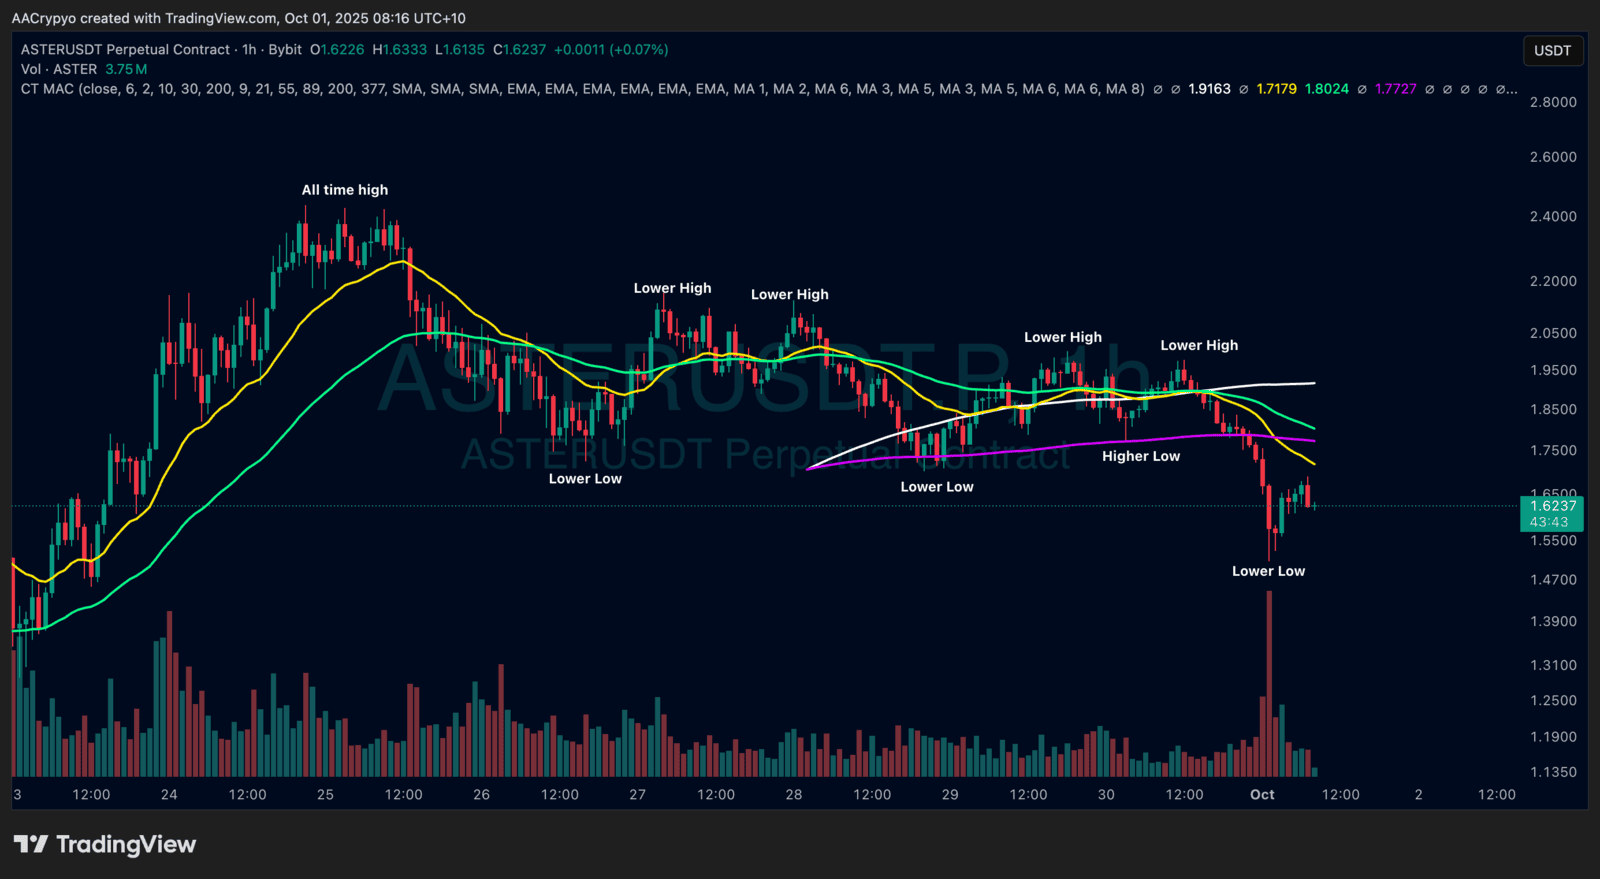Open the USDT currency selector

click(x=1552, y=51)
